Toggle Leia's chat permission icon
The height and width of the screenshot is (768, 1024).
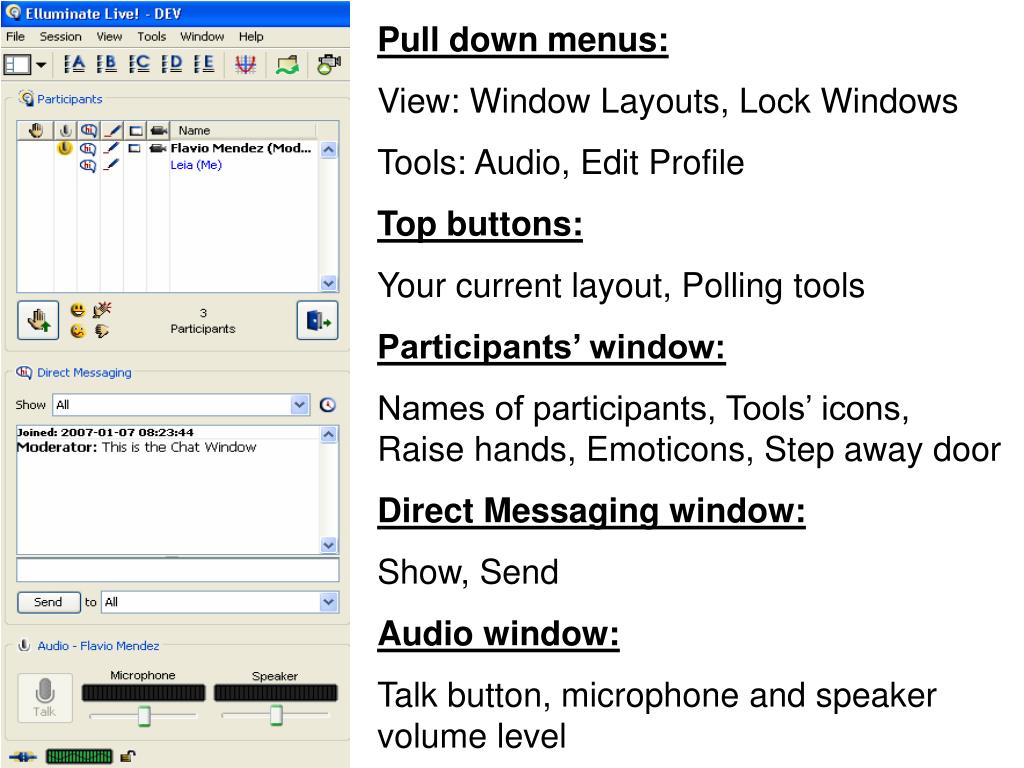click(x=88, y=166)
